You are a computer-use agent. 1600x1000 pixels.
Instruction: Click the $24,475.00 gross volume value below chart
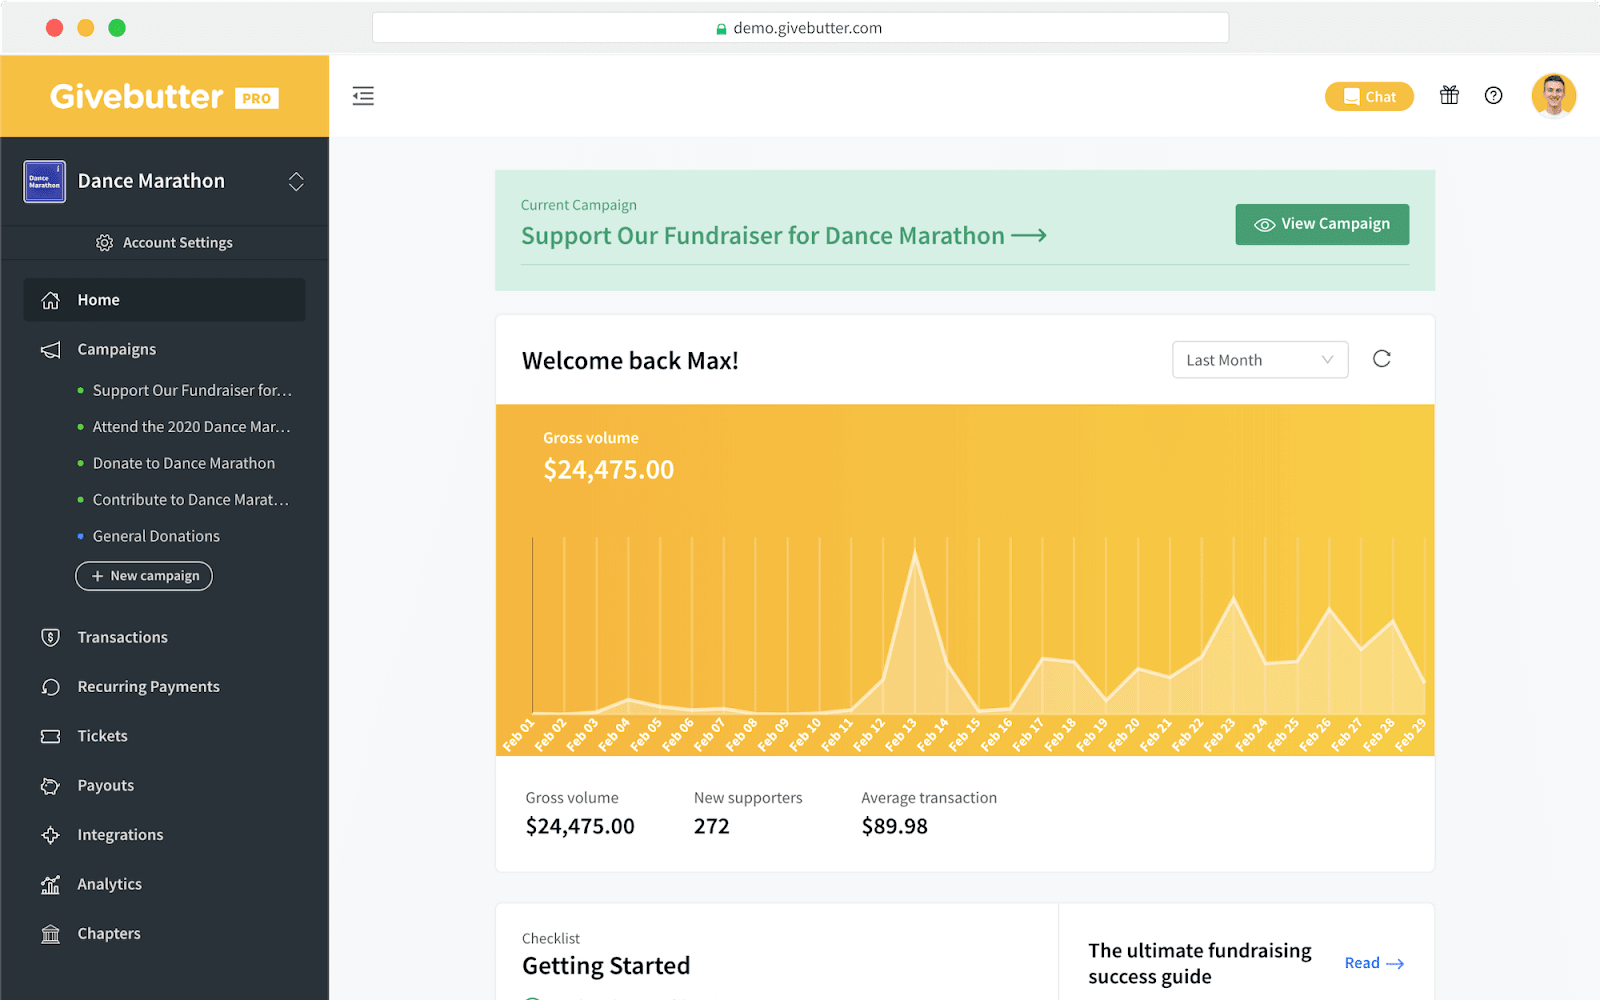(580, 826)
